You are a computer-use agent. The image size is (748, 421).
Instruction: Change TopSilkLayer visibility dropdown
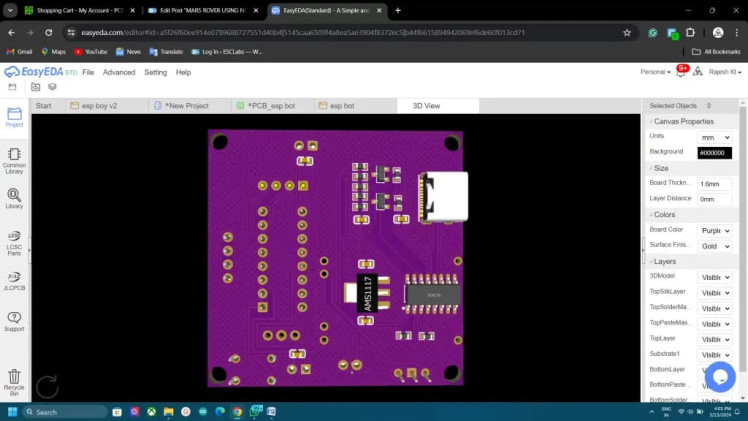pyautogui.click(x=714, y=292)
